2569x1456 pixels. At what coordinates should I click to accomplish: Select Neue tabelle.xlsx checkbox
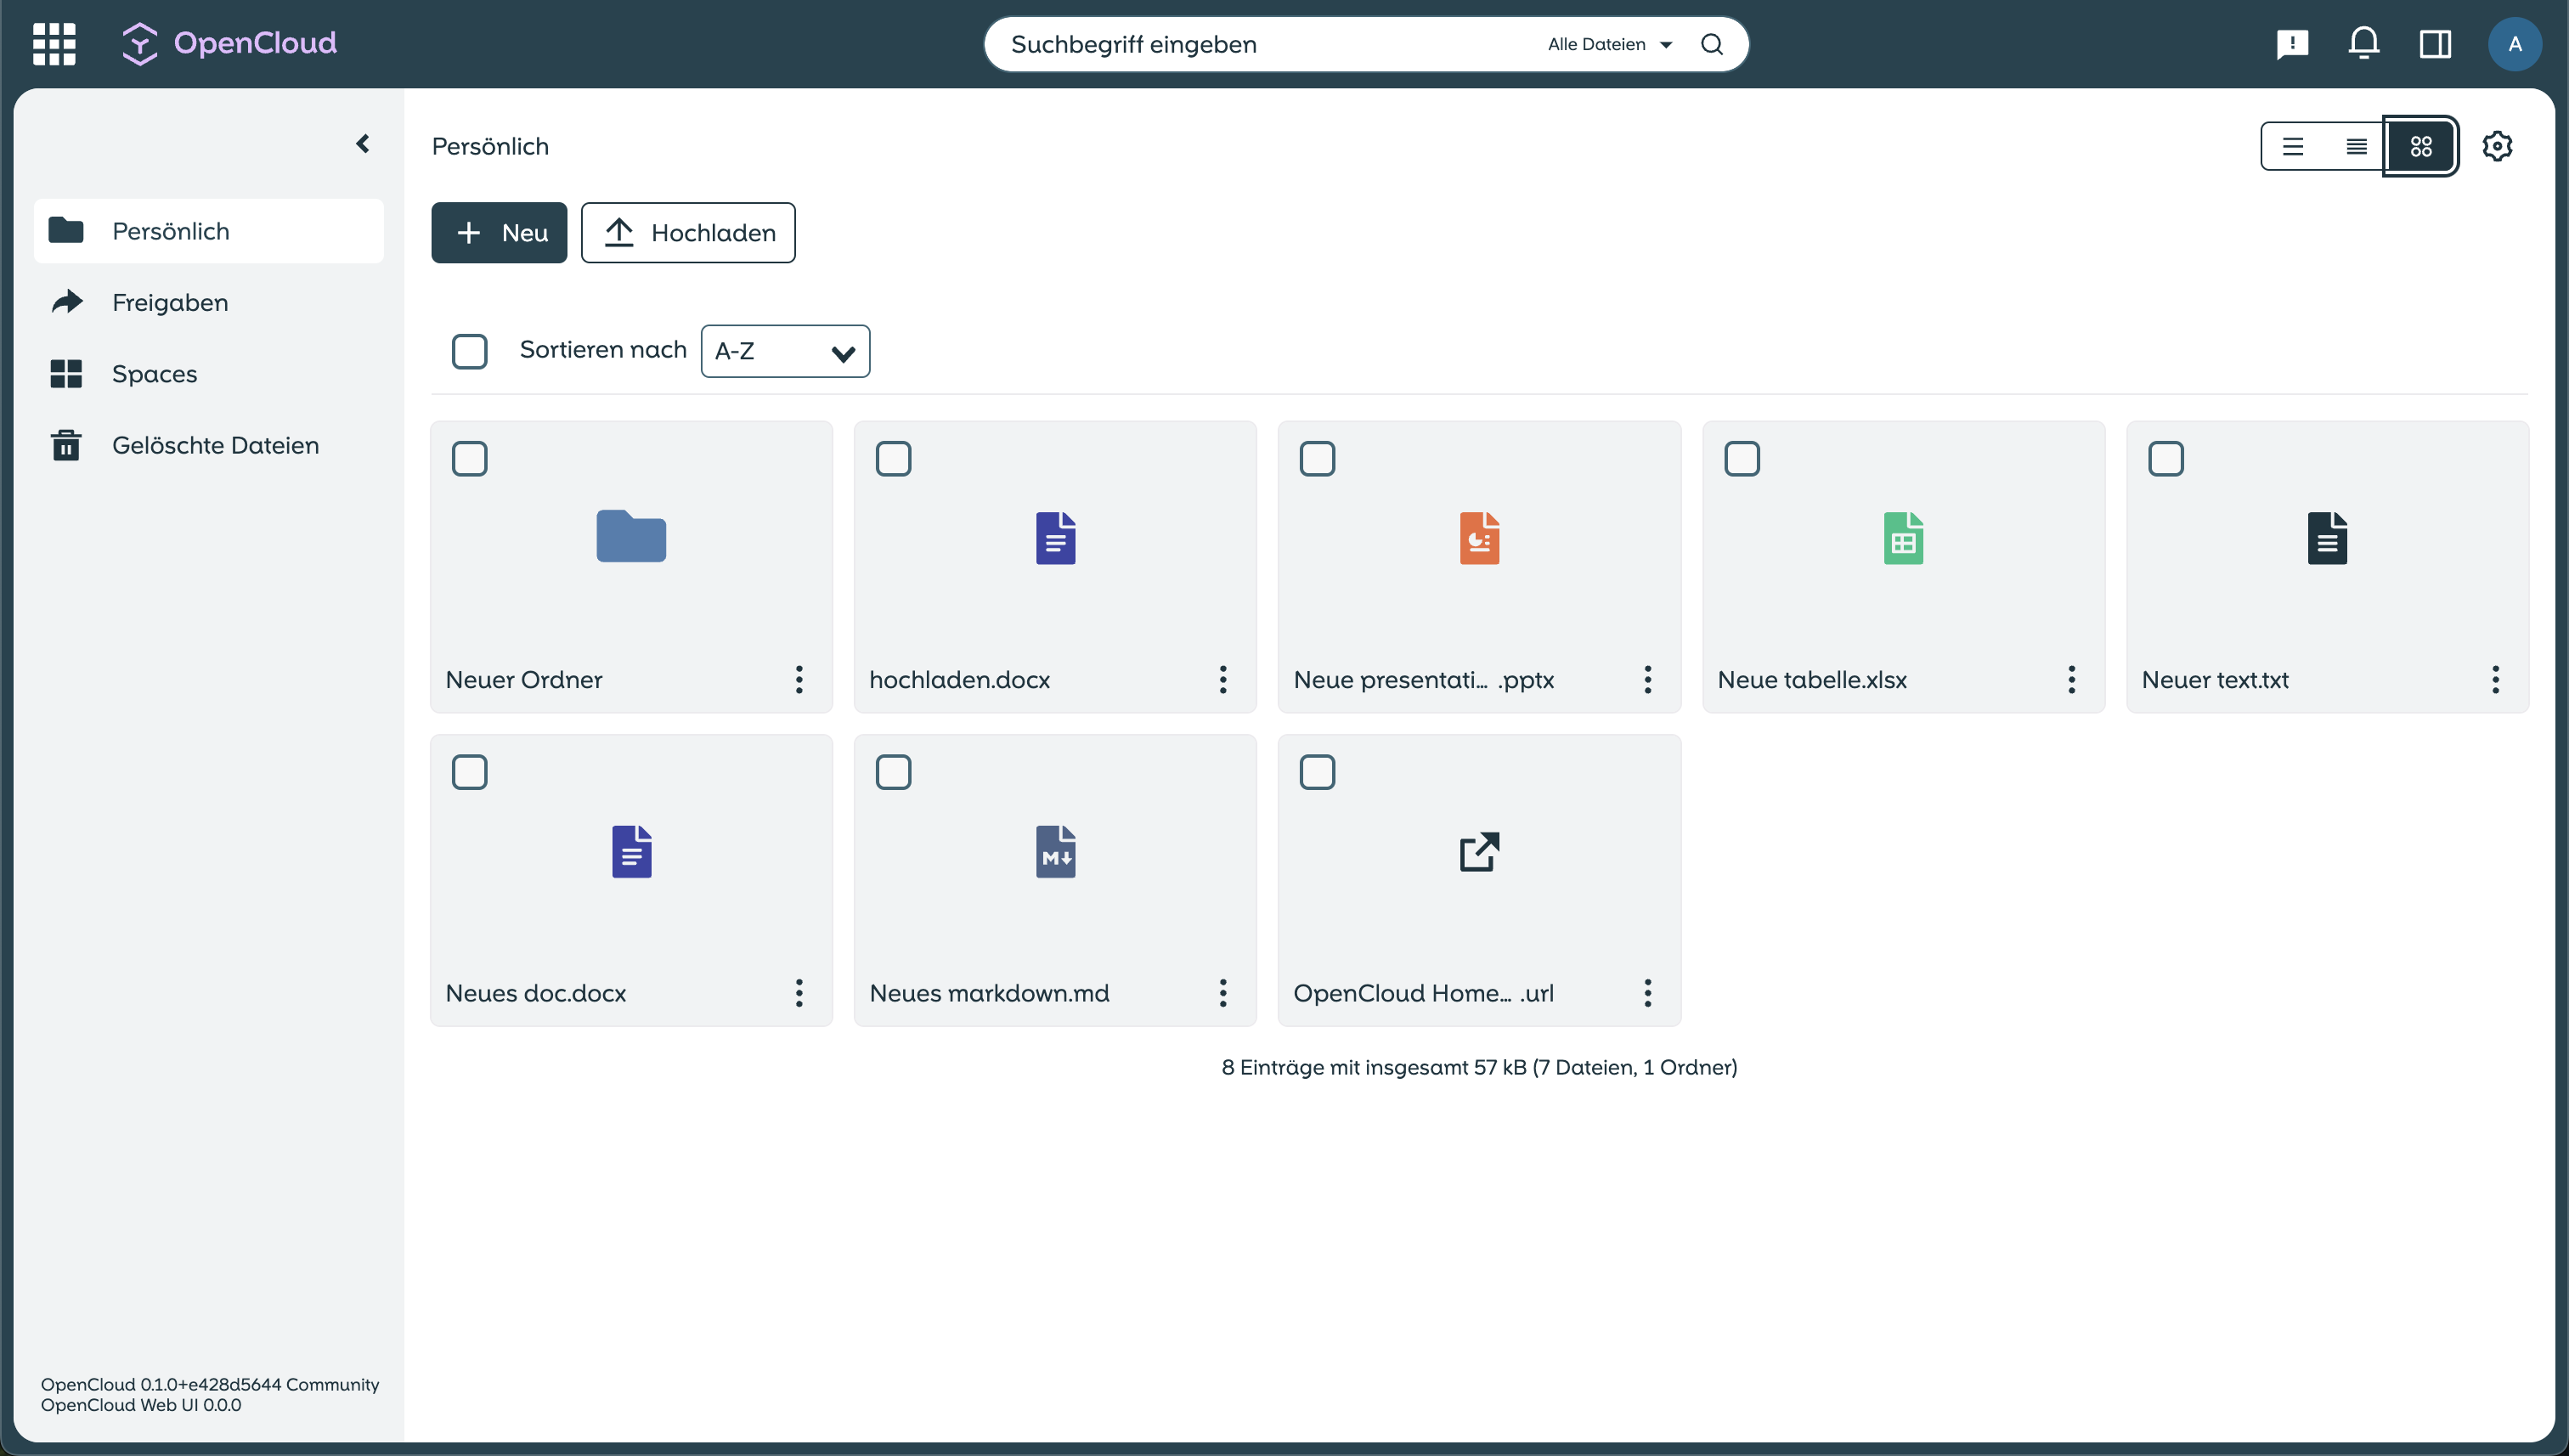point(1741,459)
